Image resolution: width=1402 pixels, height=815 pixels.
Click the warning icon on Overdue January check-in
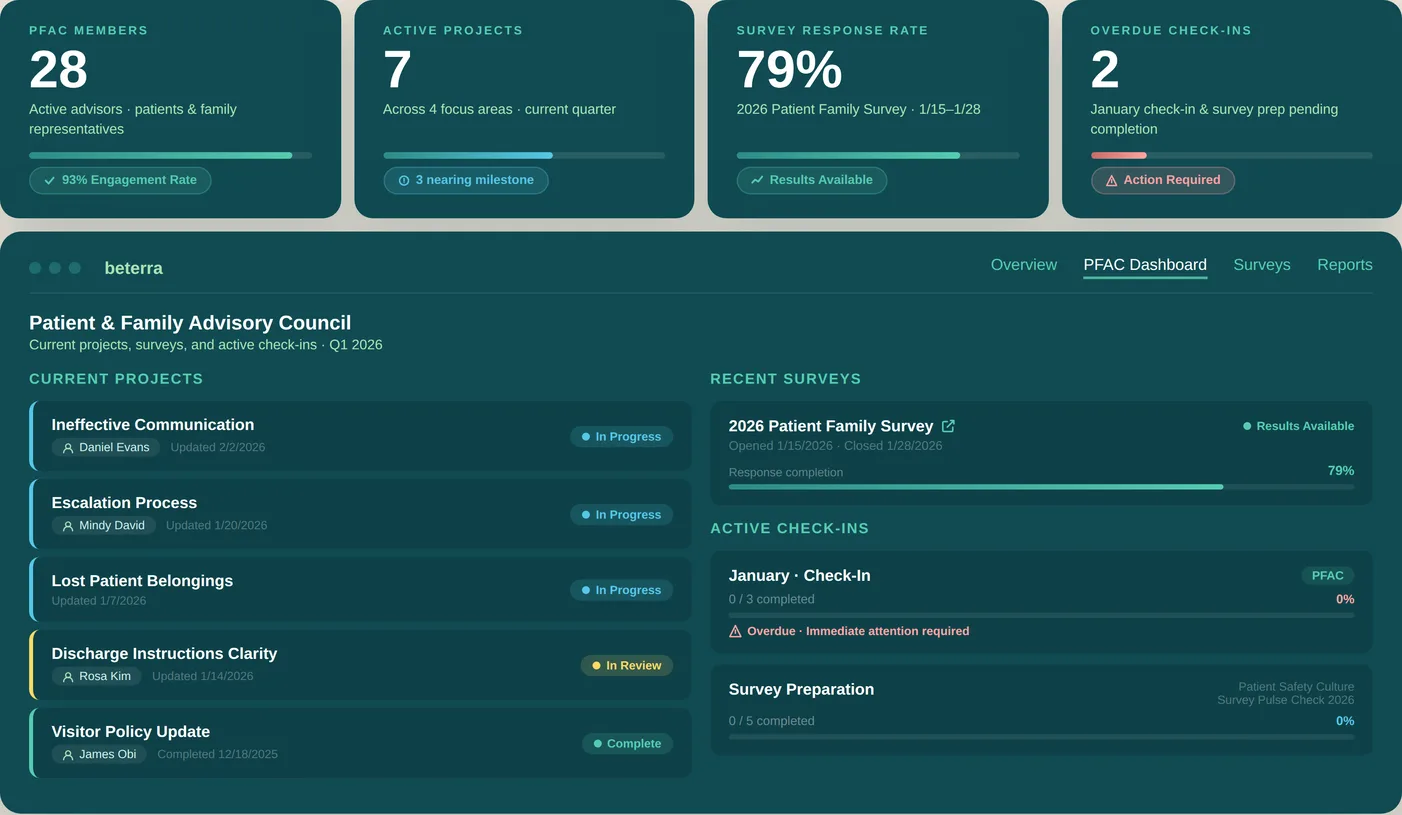[737, 630]
